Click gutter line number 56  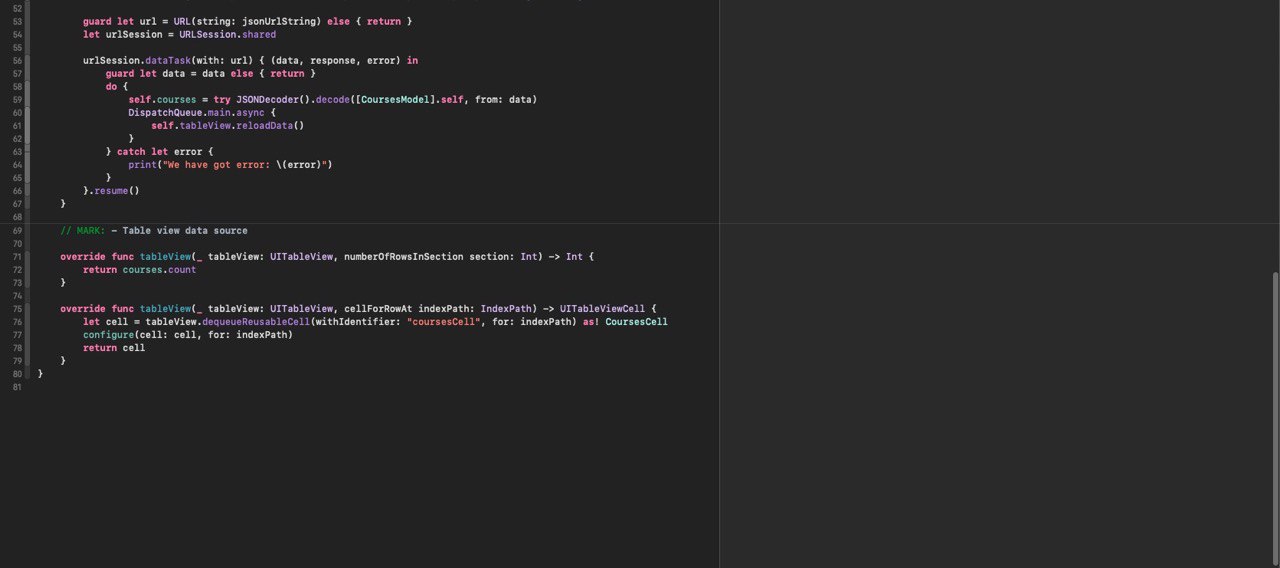coord(16,60)
